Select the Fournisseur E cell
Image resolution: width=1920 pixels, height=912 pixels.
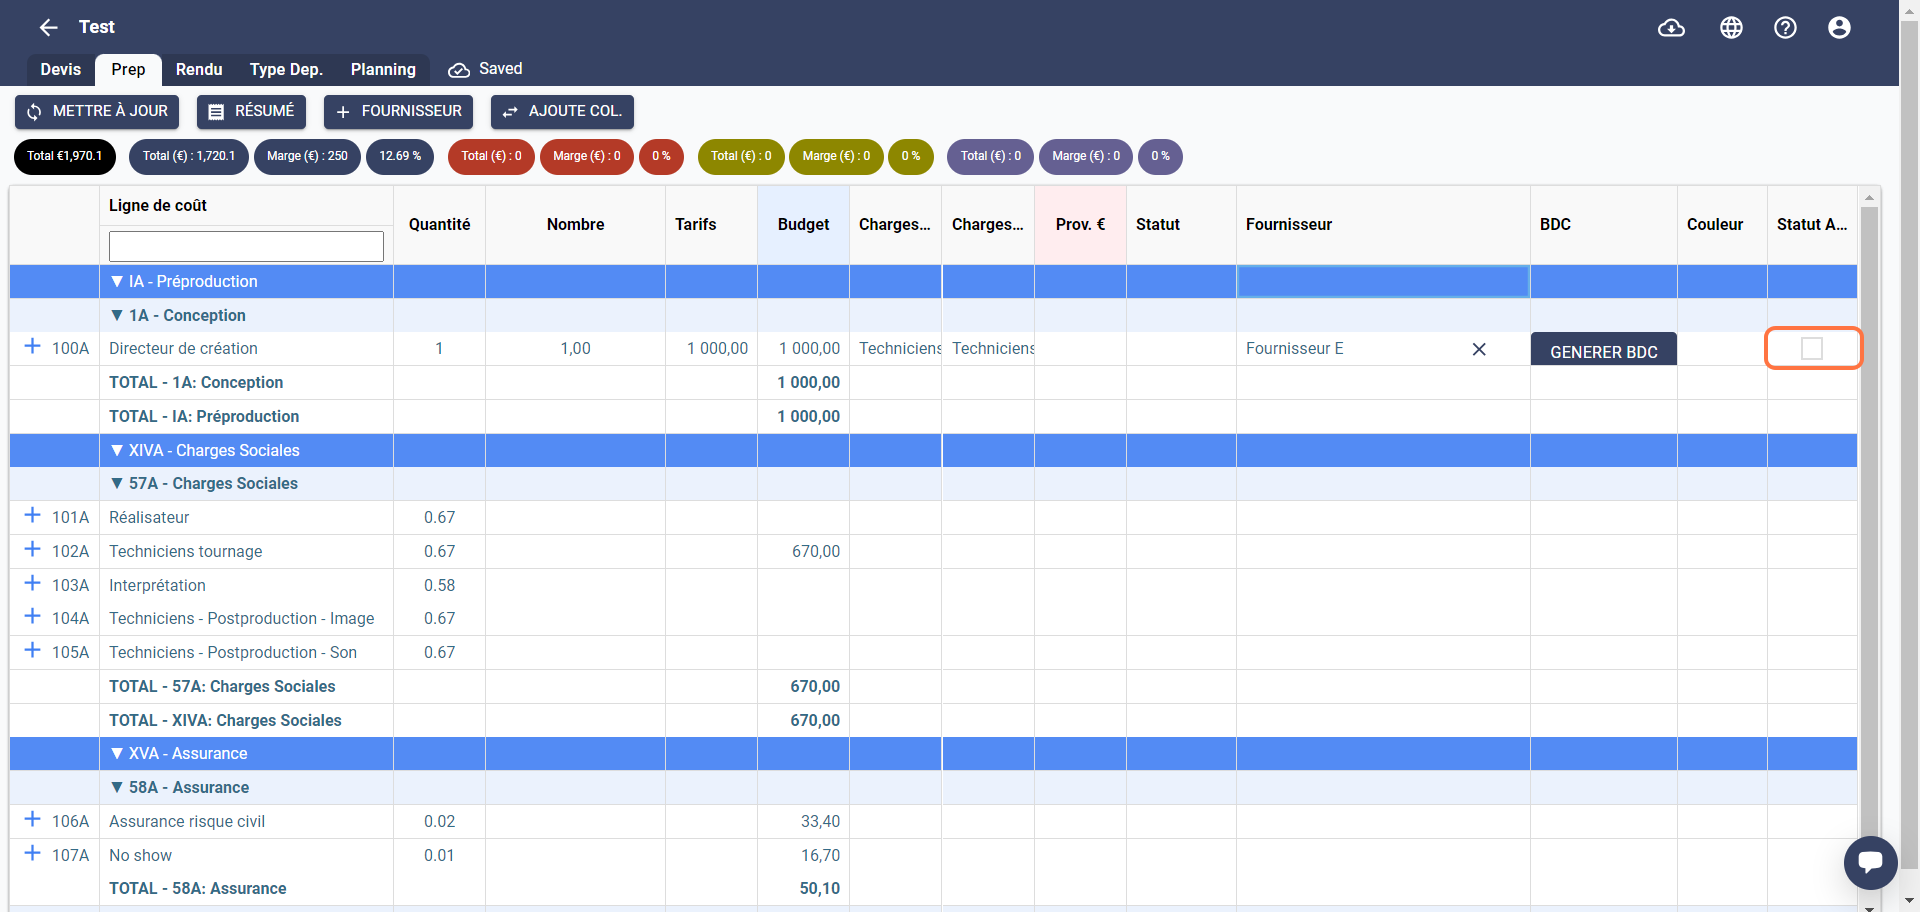coord(1383,349)
